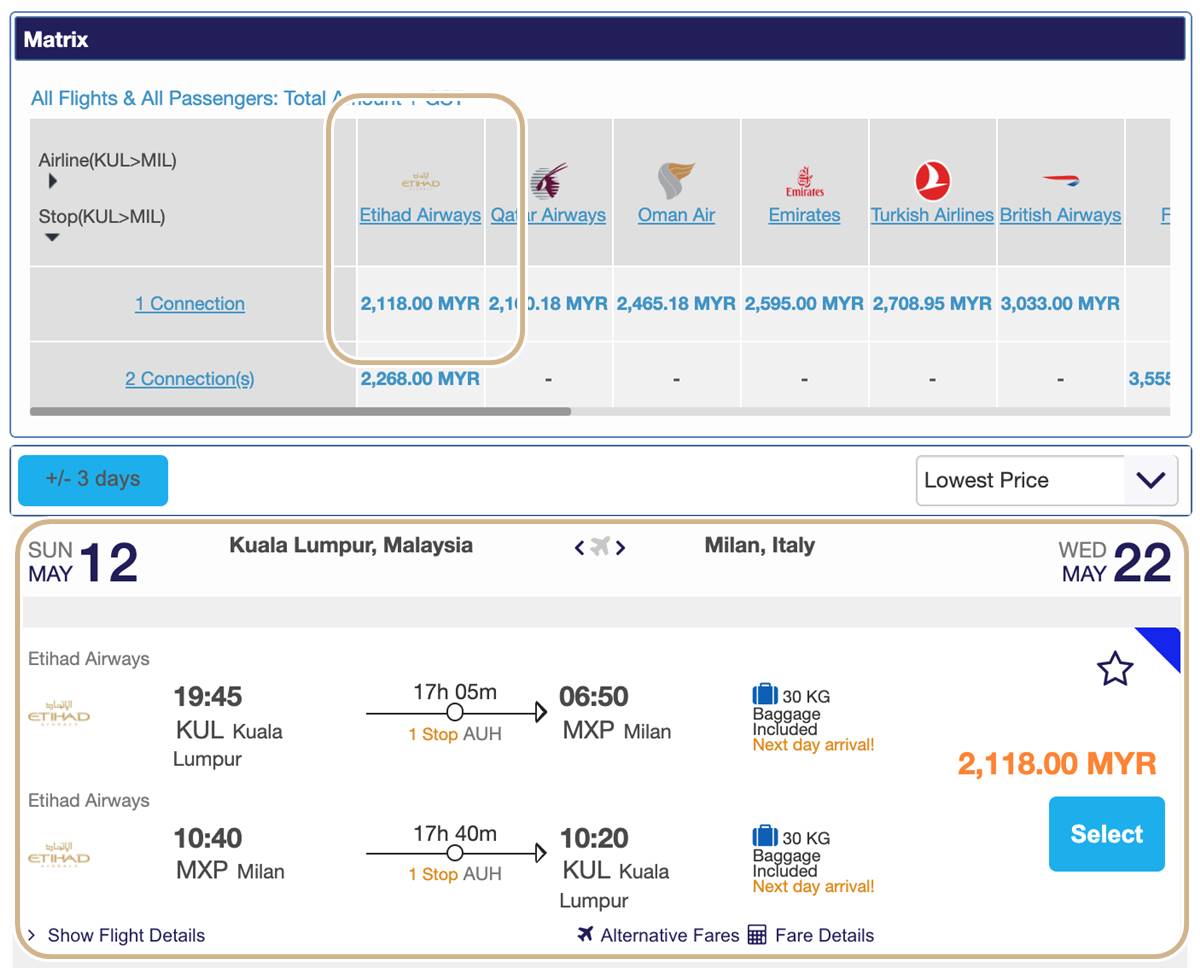1200x968 pixels.
Task: Click the 2,118.00 MYR total price in orange
Action: [1057, 764]
